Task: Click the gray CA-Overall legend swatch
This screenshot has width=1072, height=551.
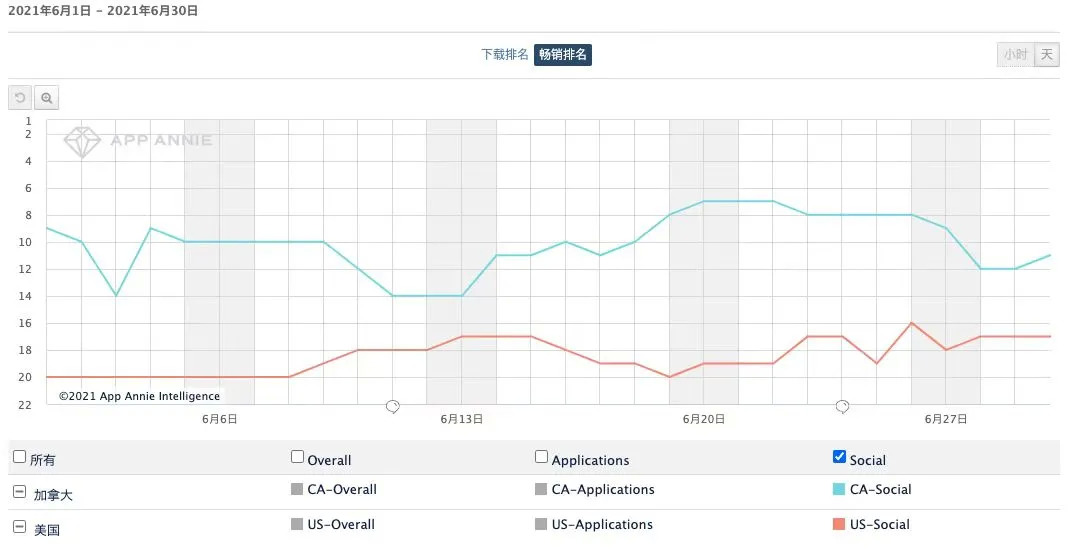Action: [297, 490]
